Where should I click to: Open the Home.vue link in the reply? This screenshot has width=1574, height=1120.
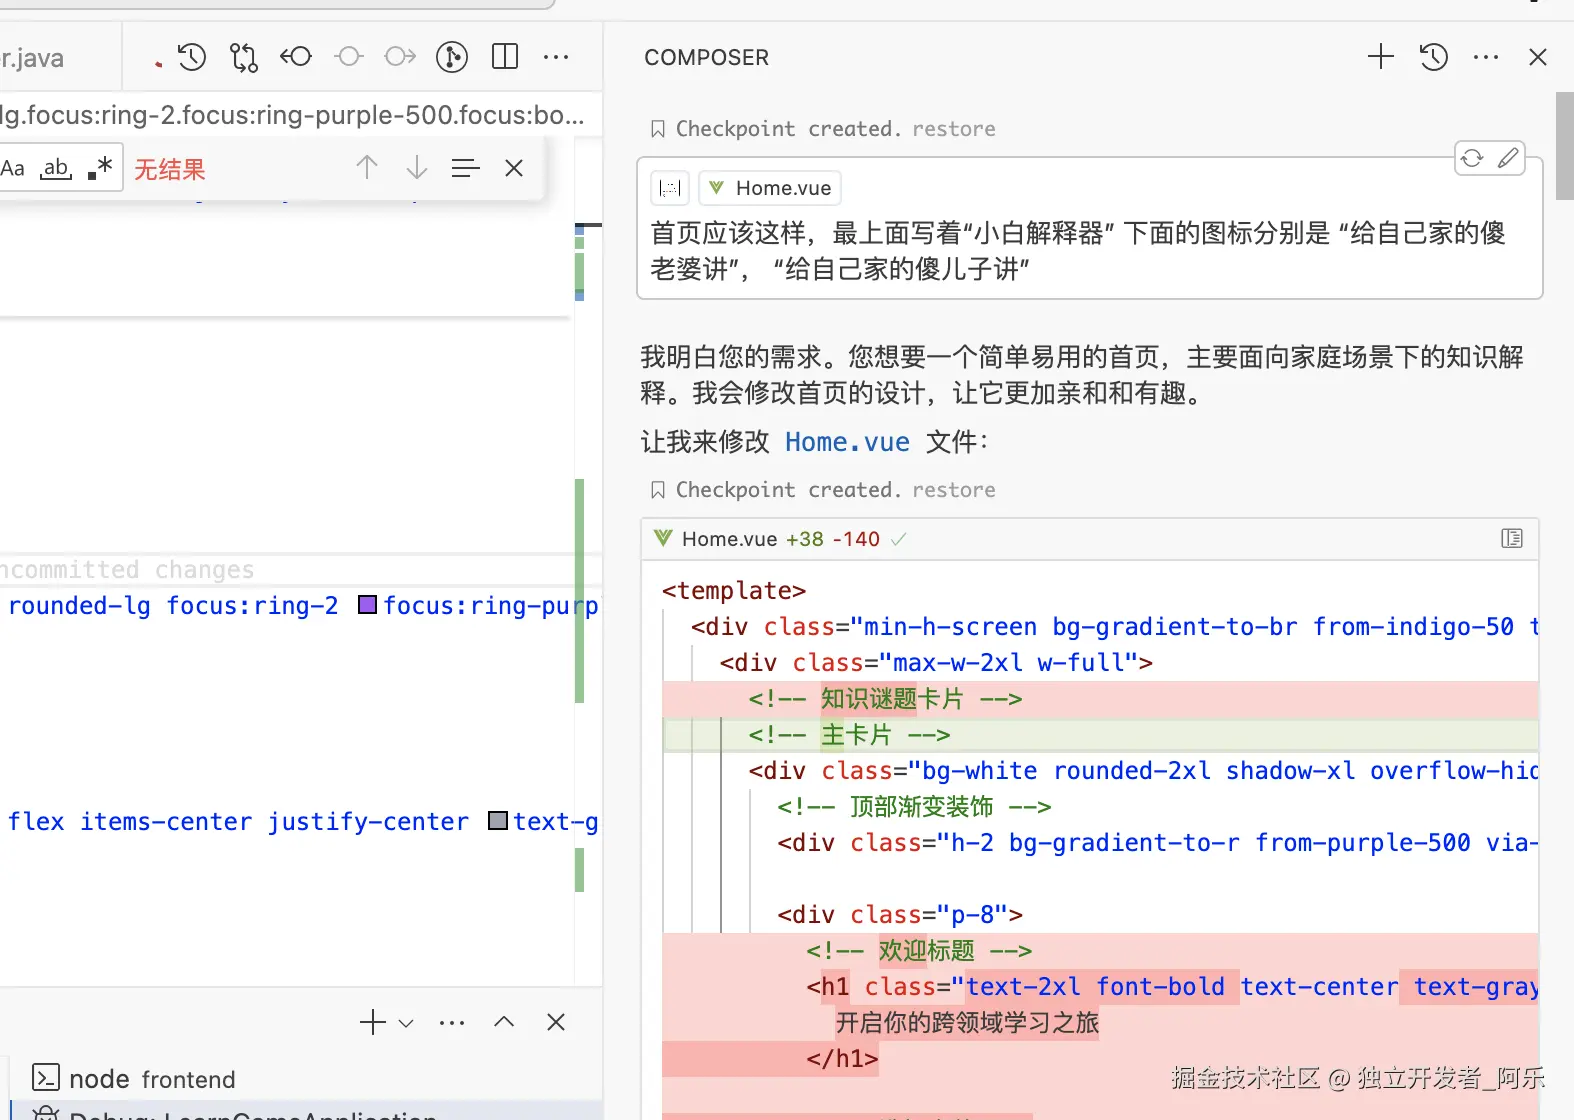point(847,442)
